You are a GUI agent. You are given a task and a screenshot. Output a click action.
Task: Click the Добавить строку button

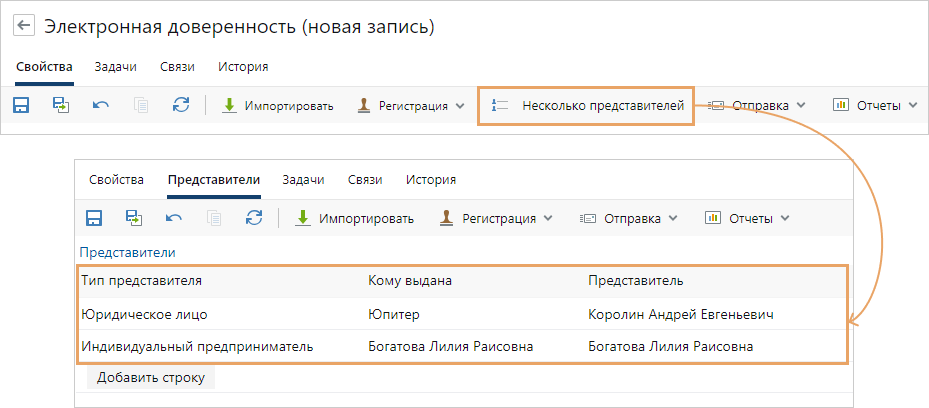coord(151,378)
